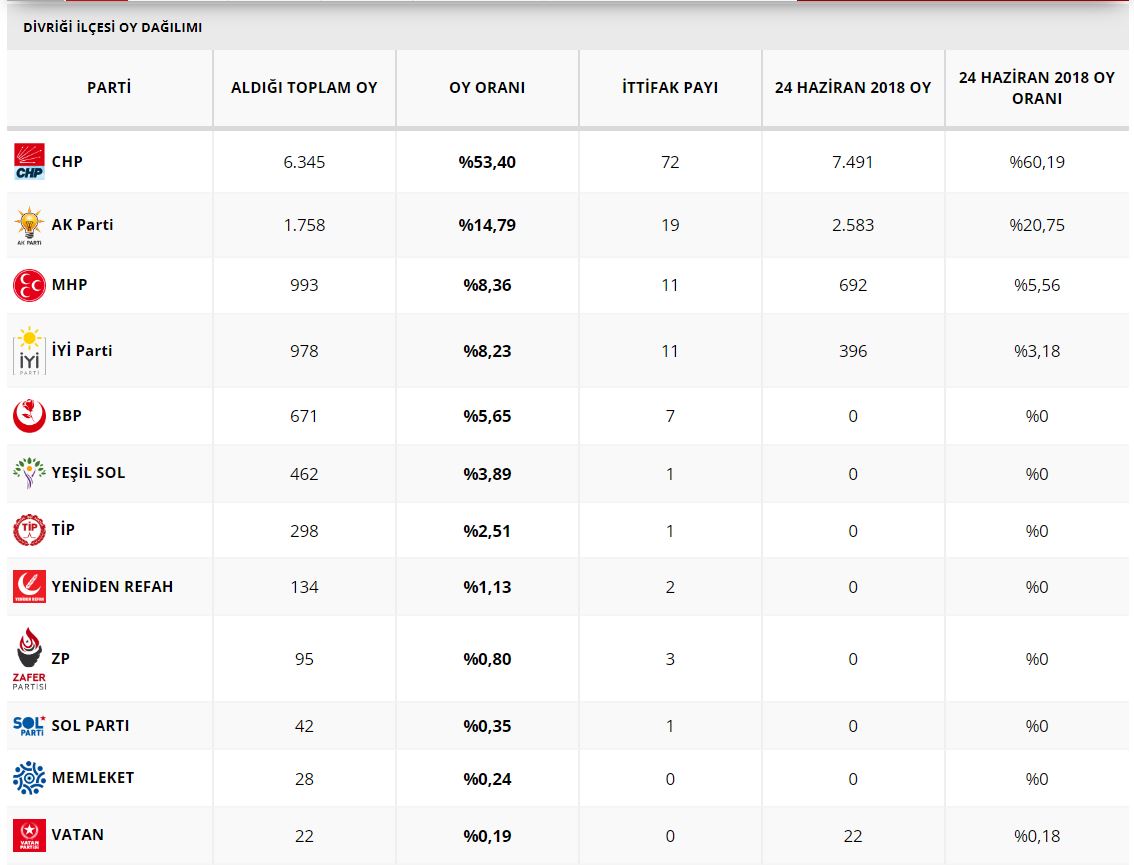This screenshot has width=1134, height=865.
Task: Click the DİVRİĞİ İLÇESİ OY DAĞILIMI title
Action: (x=112, y=28)
